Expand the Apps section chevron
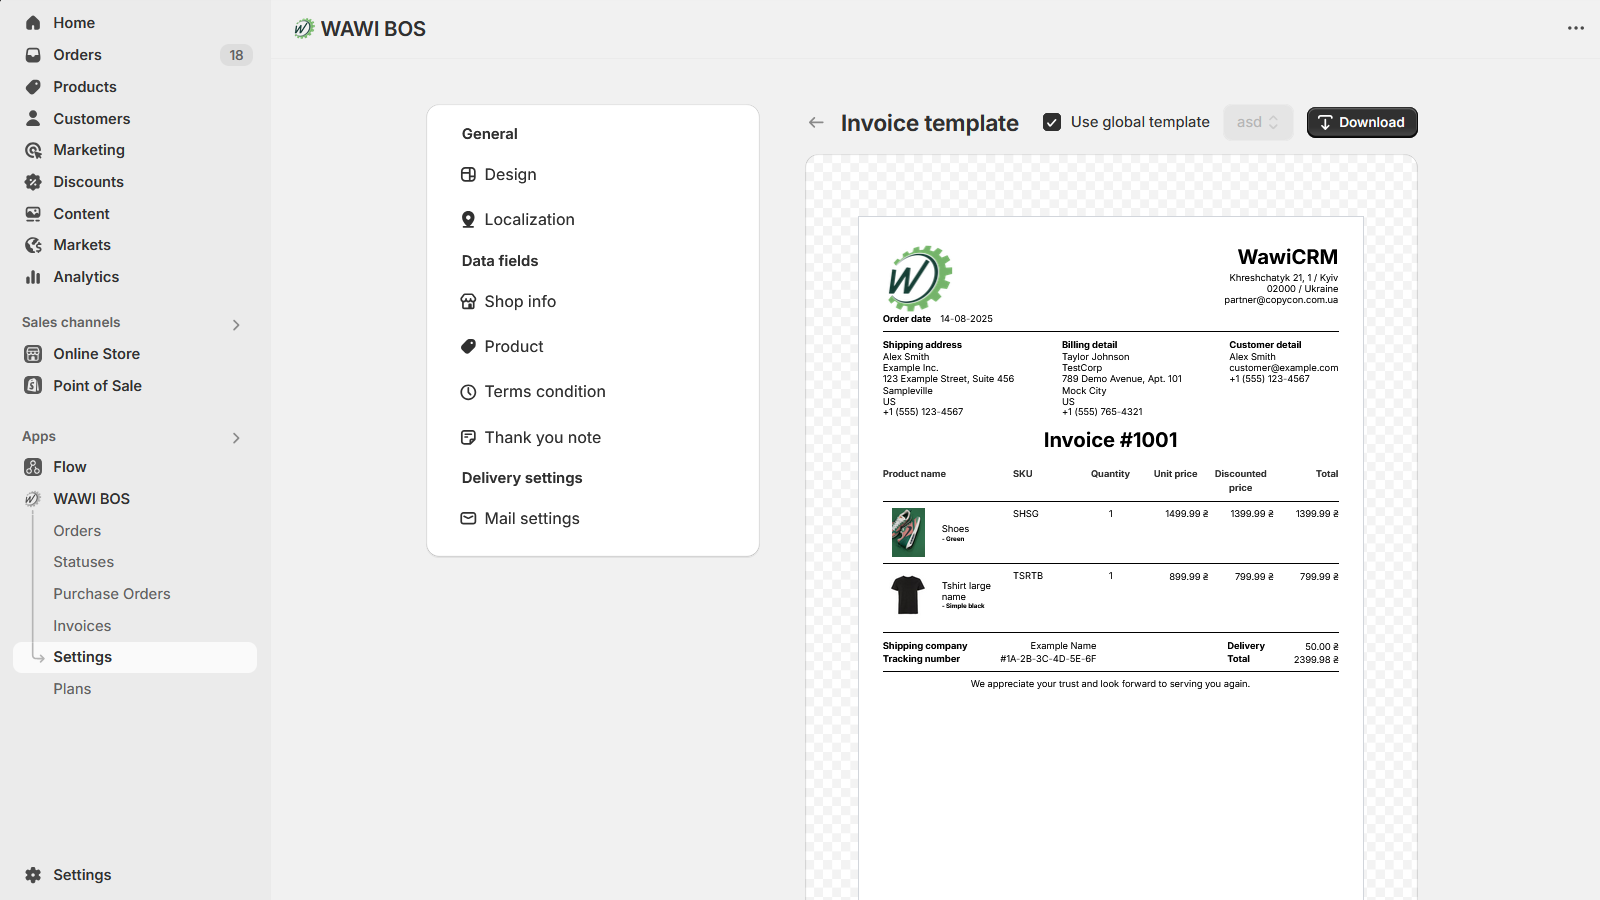This screenshot has width=1600, height=900. click(236, 437)
